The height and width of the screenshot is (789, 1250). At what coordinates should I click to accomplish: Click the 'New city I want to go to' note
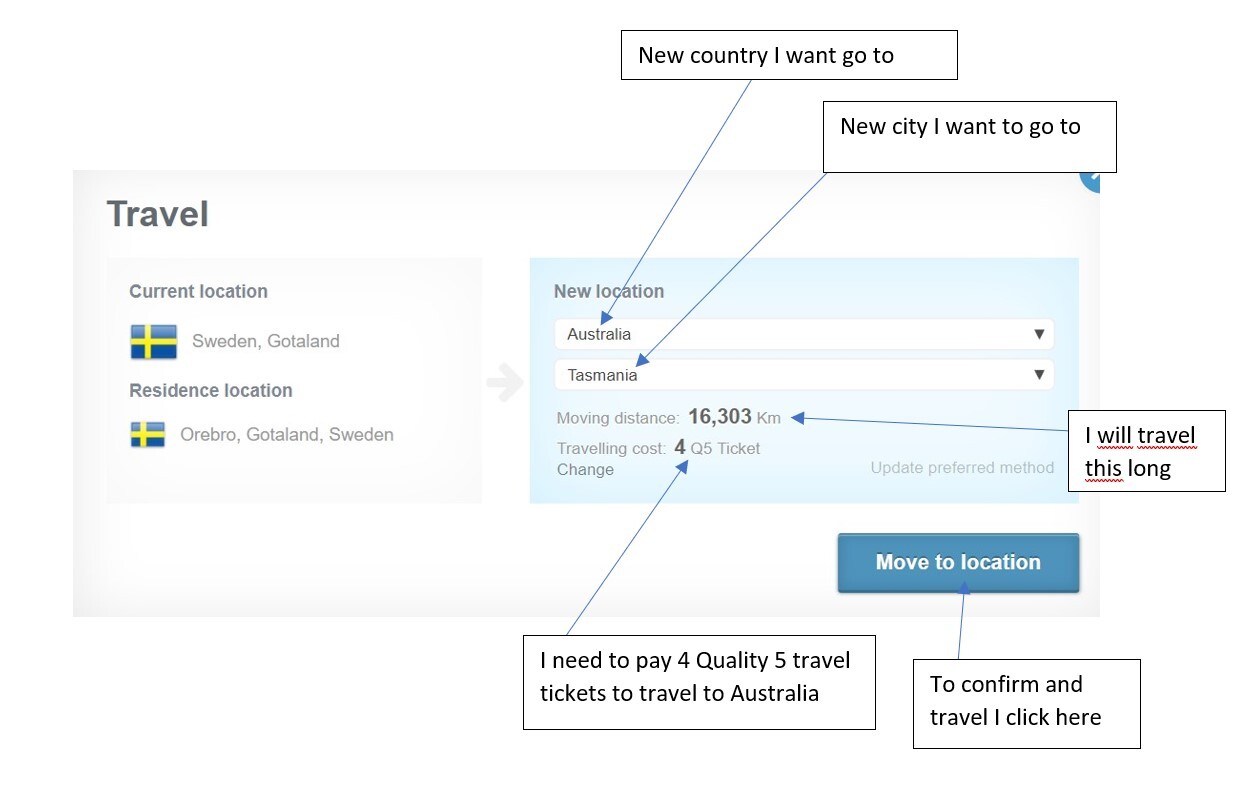(968, 136)
